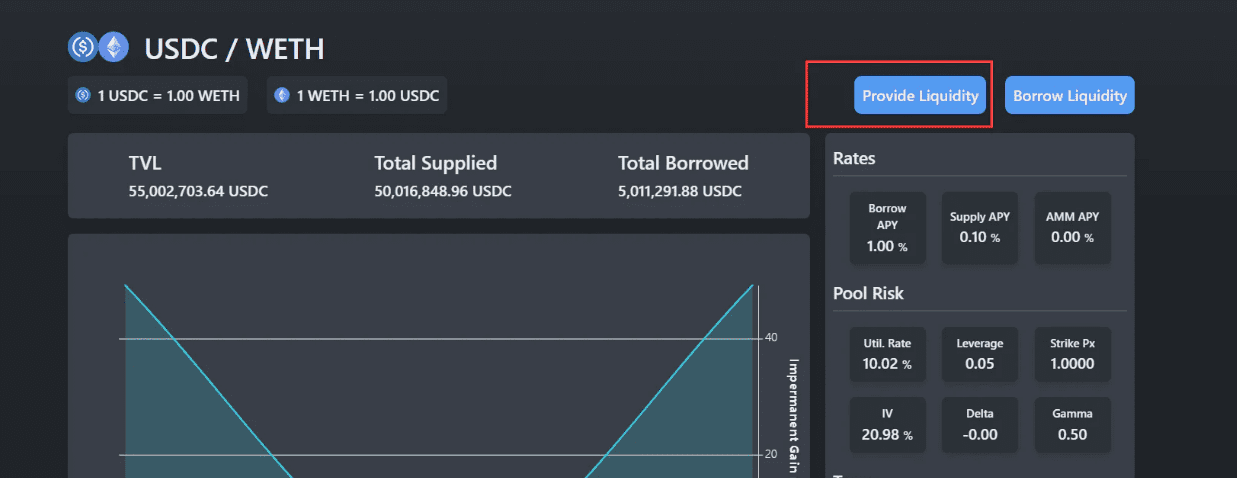
Task: Click the Delta -0.00 card
Action: (x=979, y=424)
